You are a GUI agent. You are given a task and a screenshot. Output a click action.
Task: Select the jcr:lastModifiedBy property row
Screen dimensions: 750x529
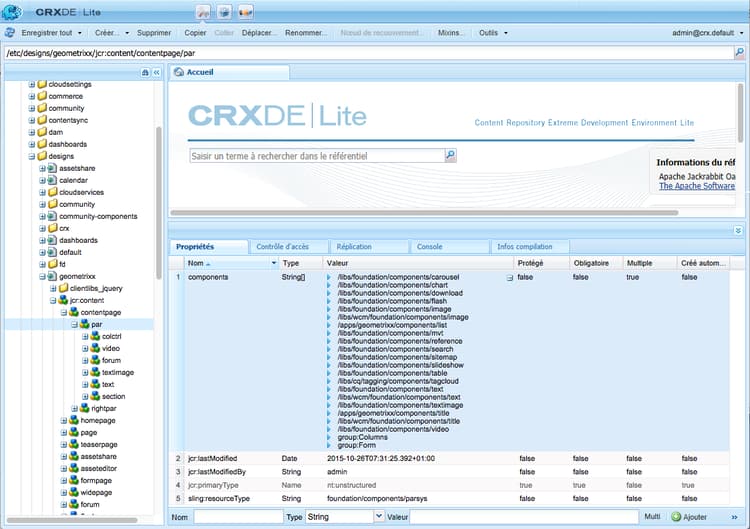[x=450, y=472]
